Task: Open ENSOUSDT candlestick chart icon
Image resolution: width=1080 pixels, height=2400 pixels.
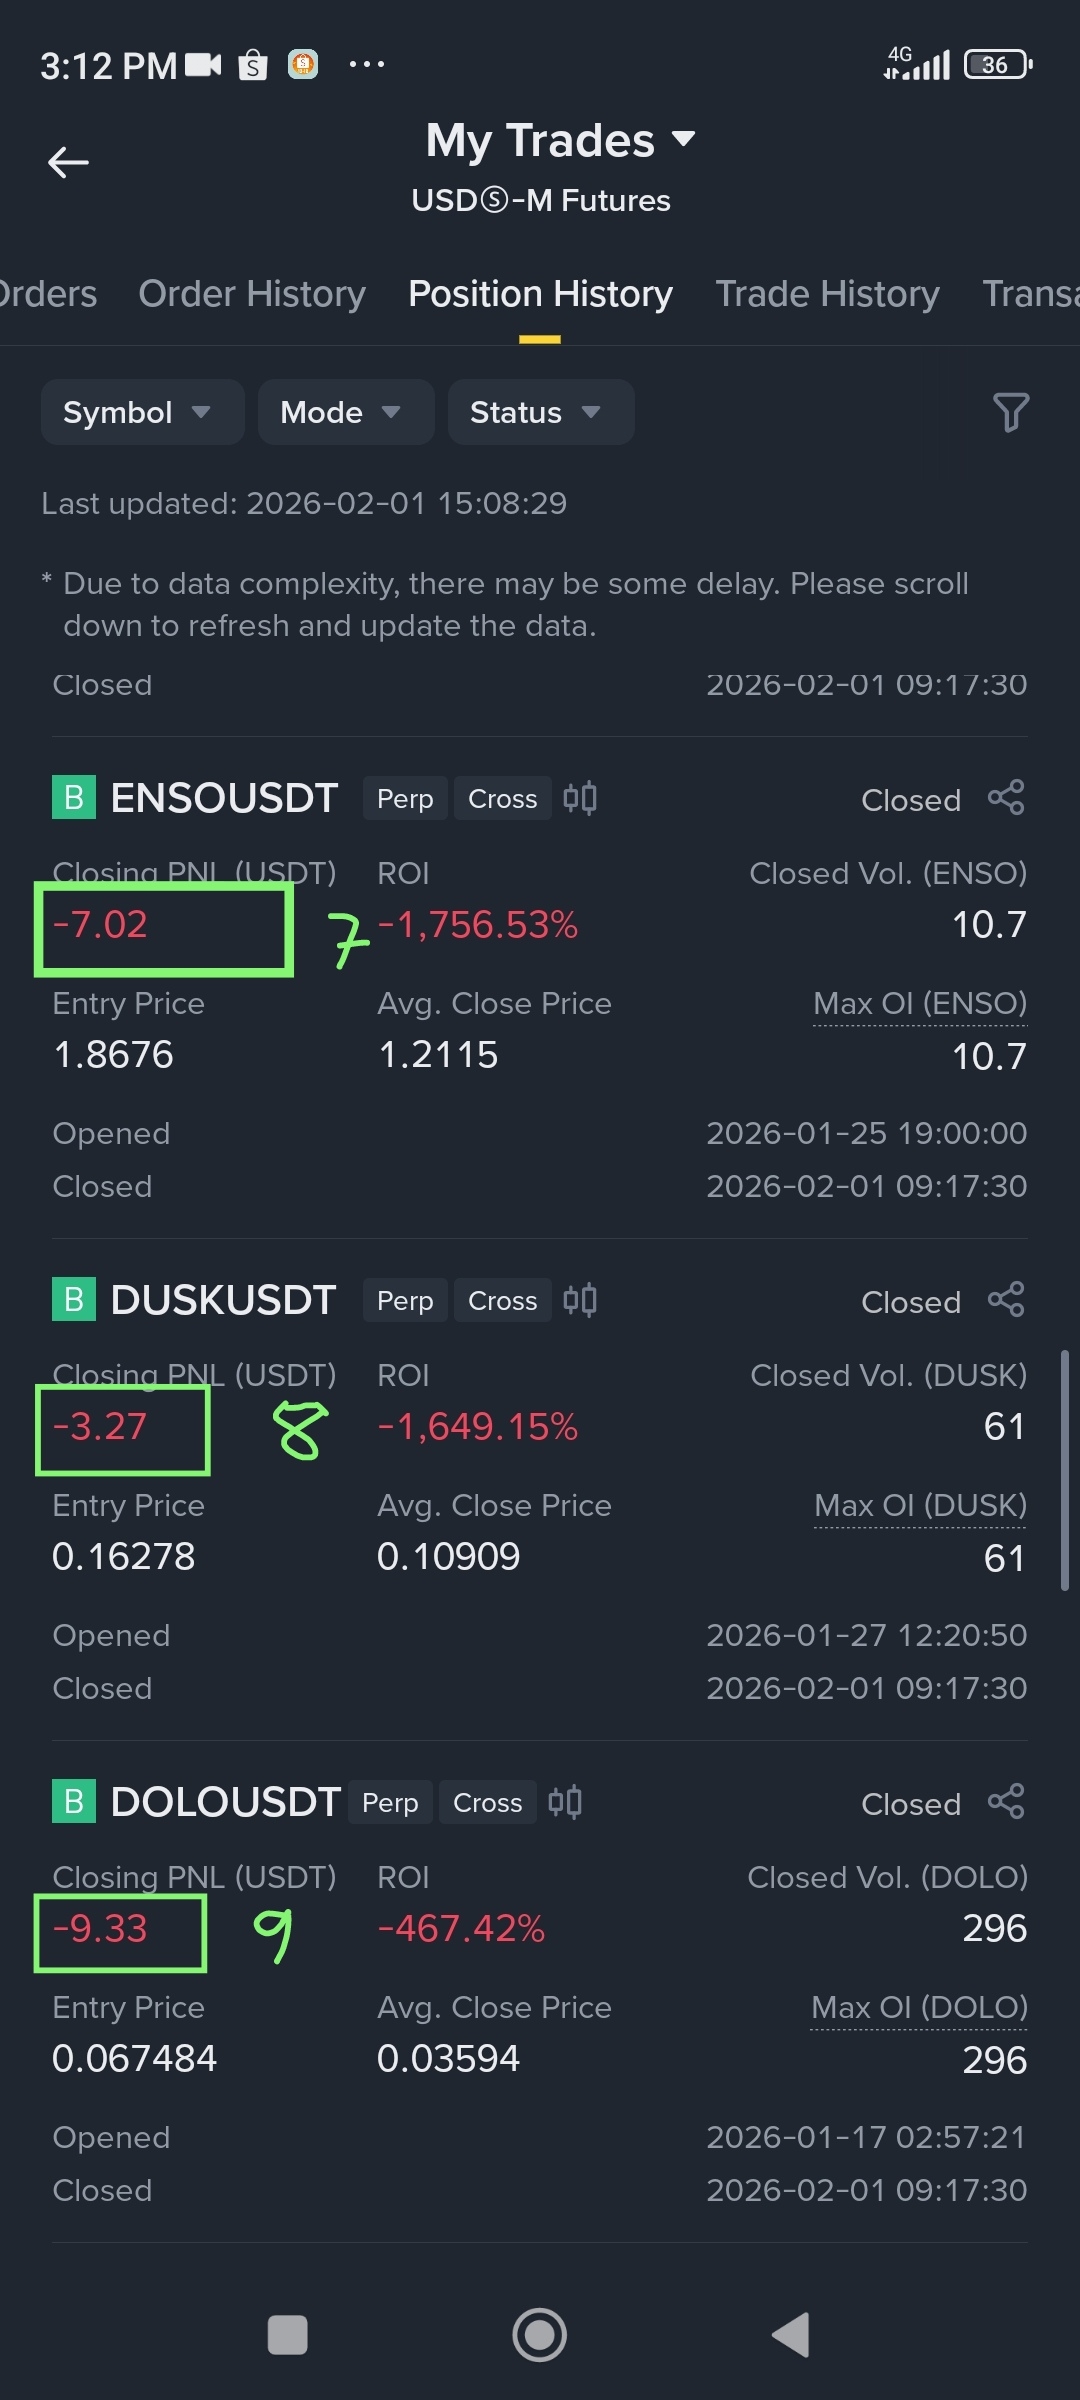Action: pos(580,798)
